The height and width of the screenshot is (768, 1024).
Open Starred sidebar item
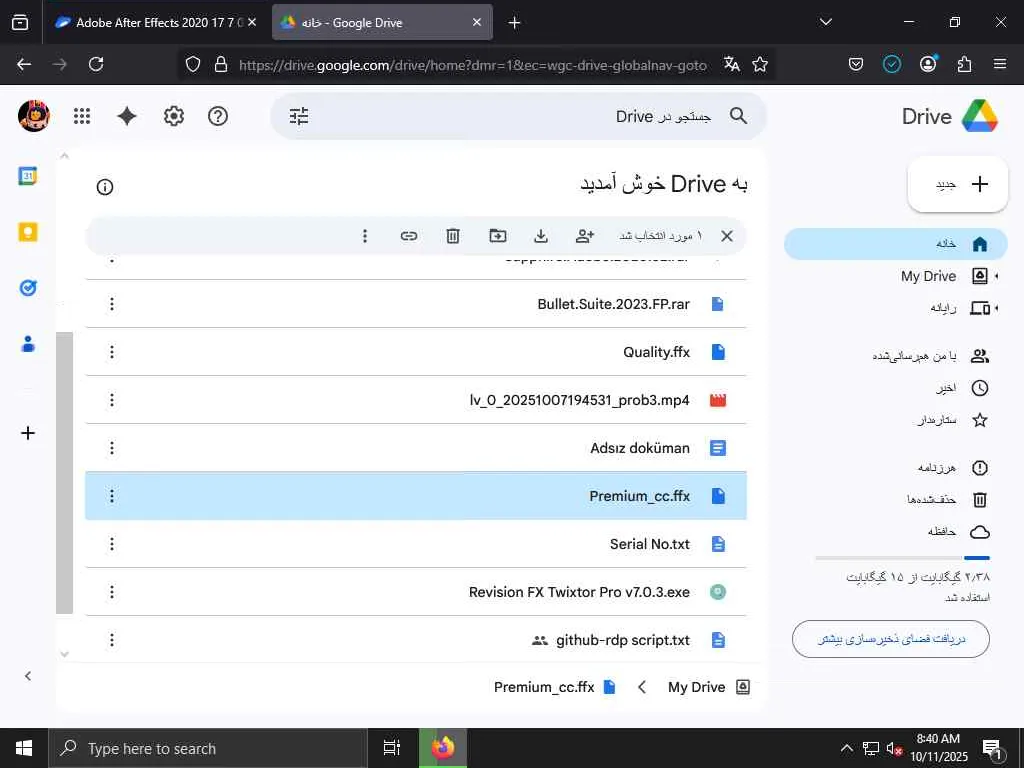tap(952, 420)
